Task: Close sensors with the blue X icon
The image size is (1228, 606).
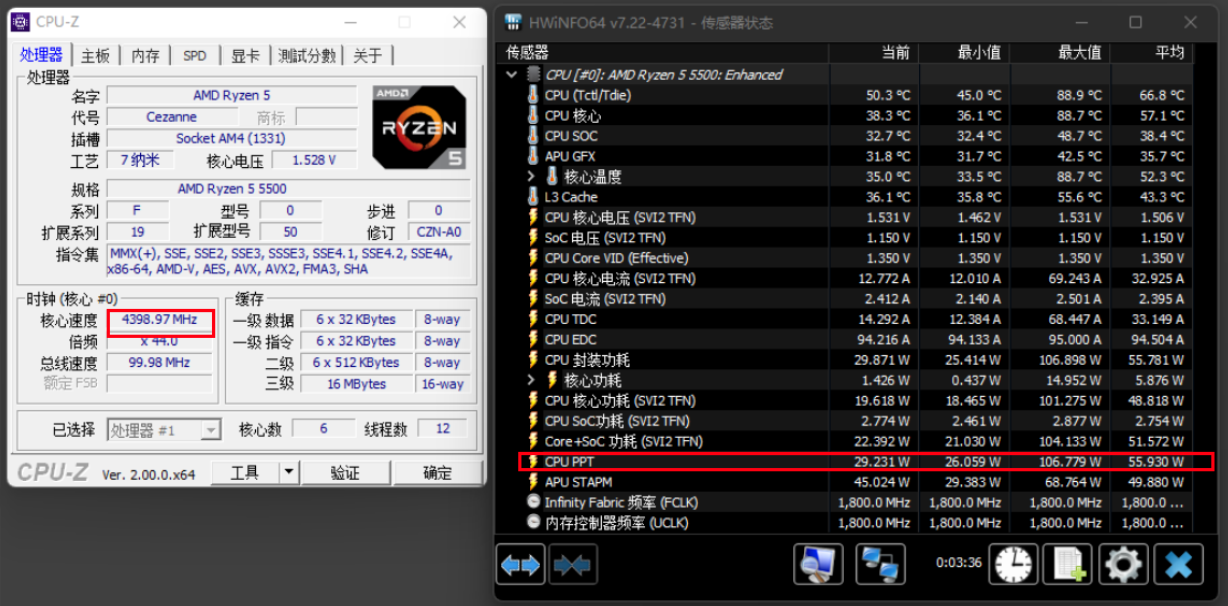Action: coord(1178,565)
